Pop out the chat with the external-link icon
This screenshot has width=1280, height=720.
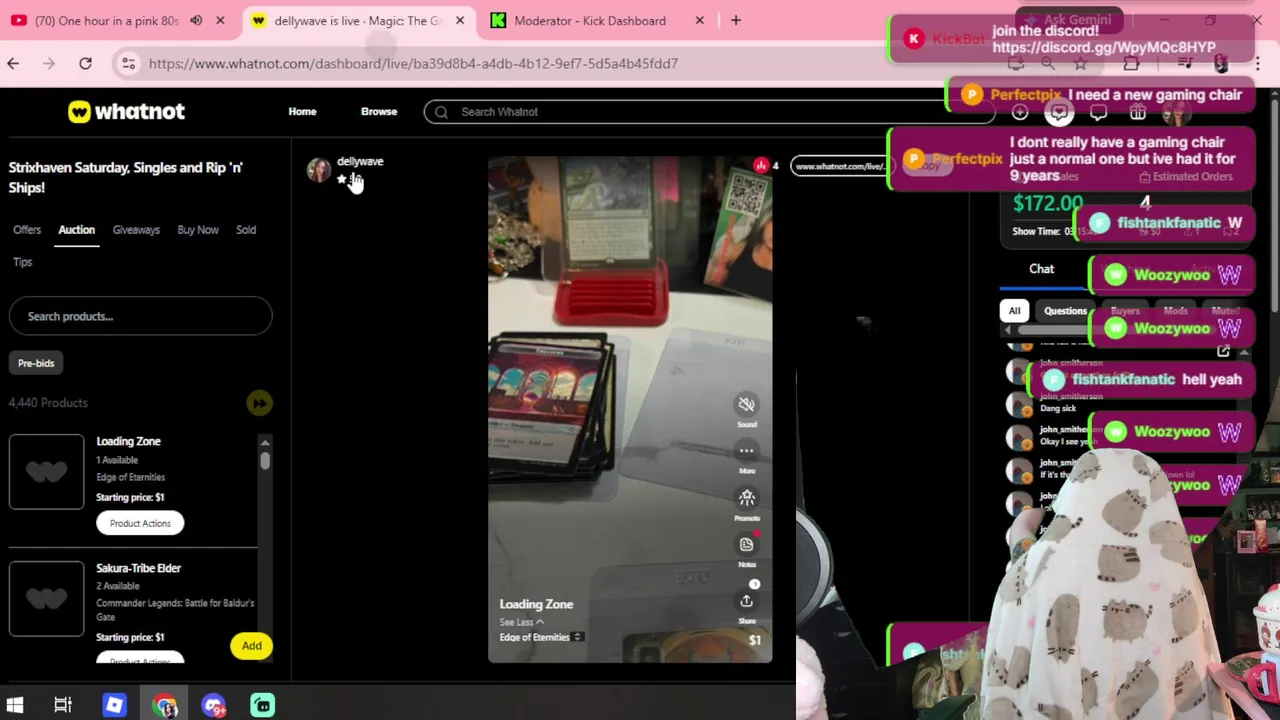tap(1223, 351)
